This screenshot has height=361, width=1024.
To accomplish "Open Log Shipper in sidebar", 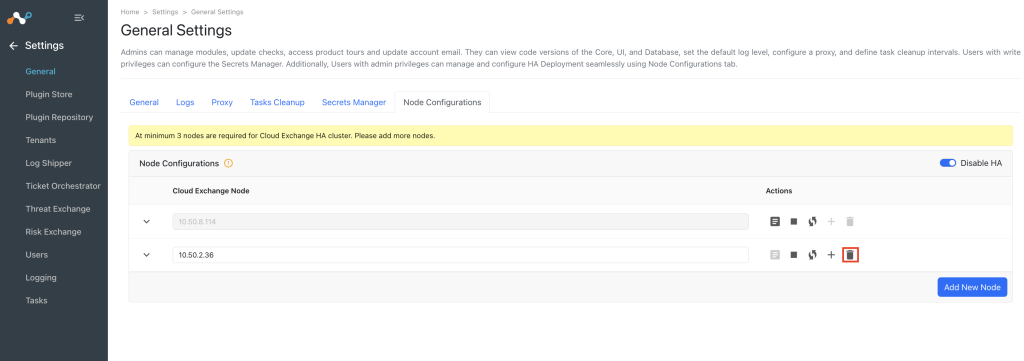I will 48,163.
